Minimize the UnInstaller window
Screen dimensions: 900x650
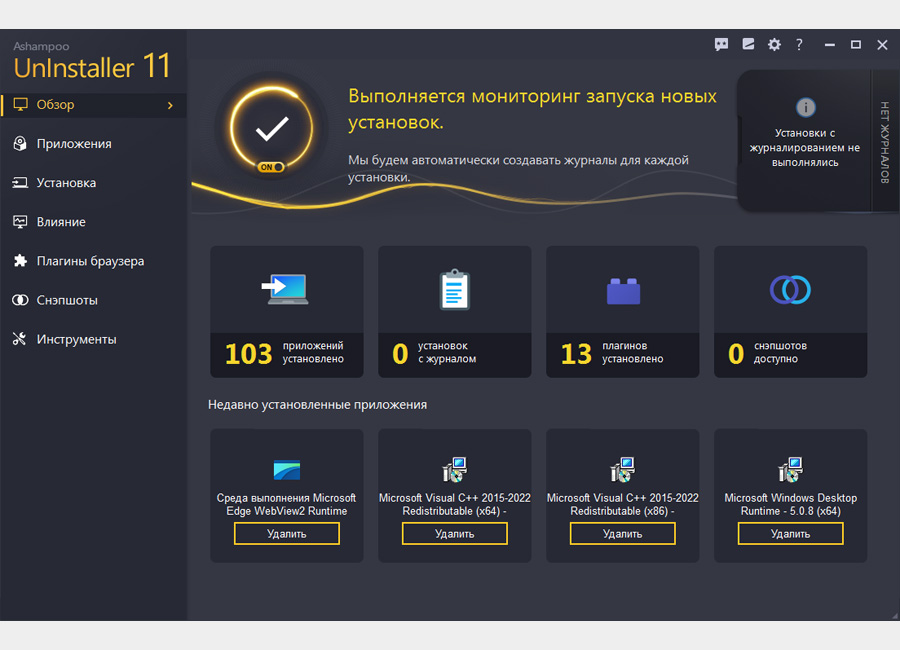[829, 44]
